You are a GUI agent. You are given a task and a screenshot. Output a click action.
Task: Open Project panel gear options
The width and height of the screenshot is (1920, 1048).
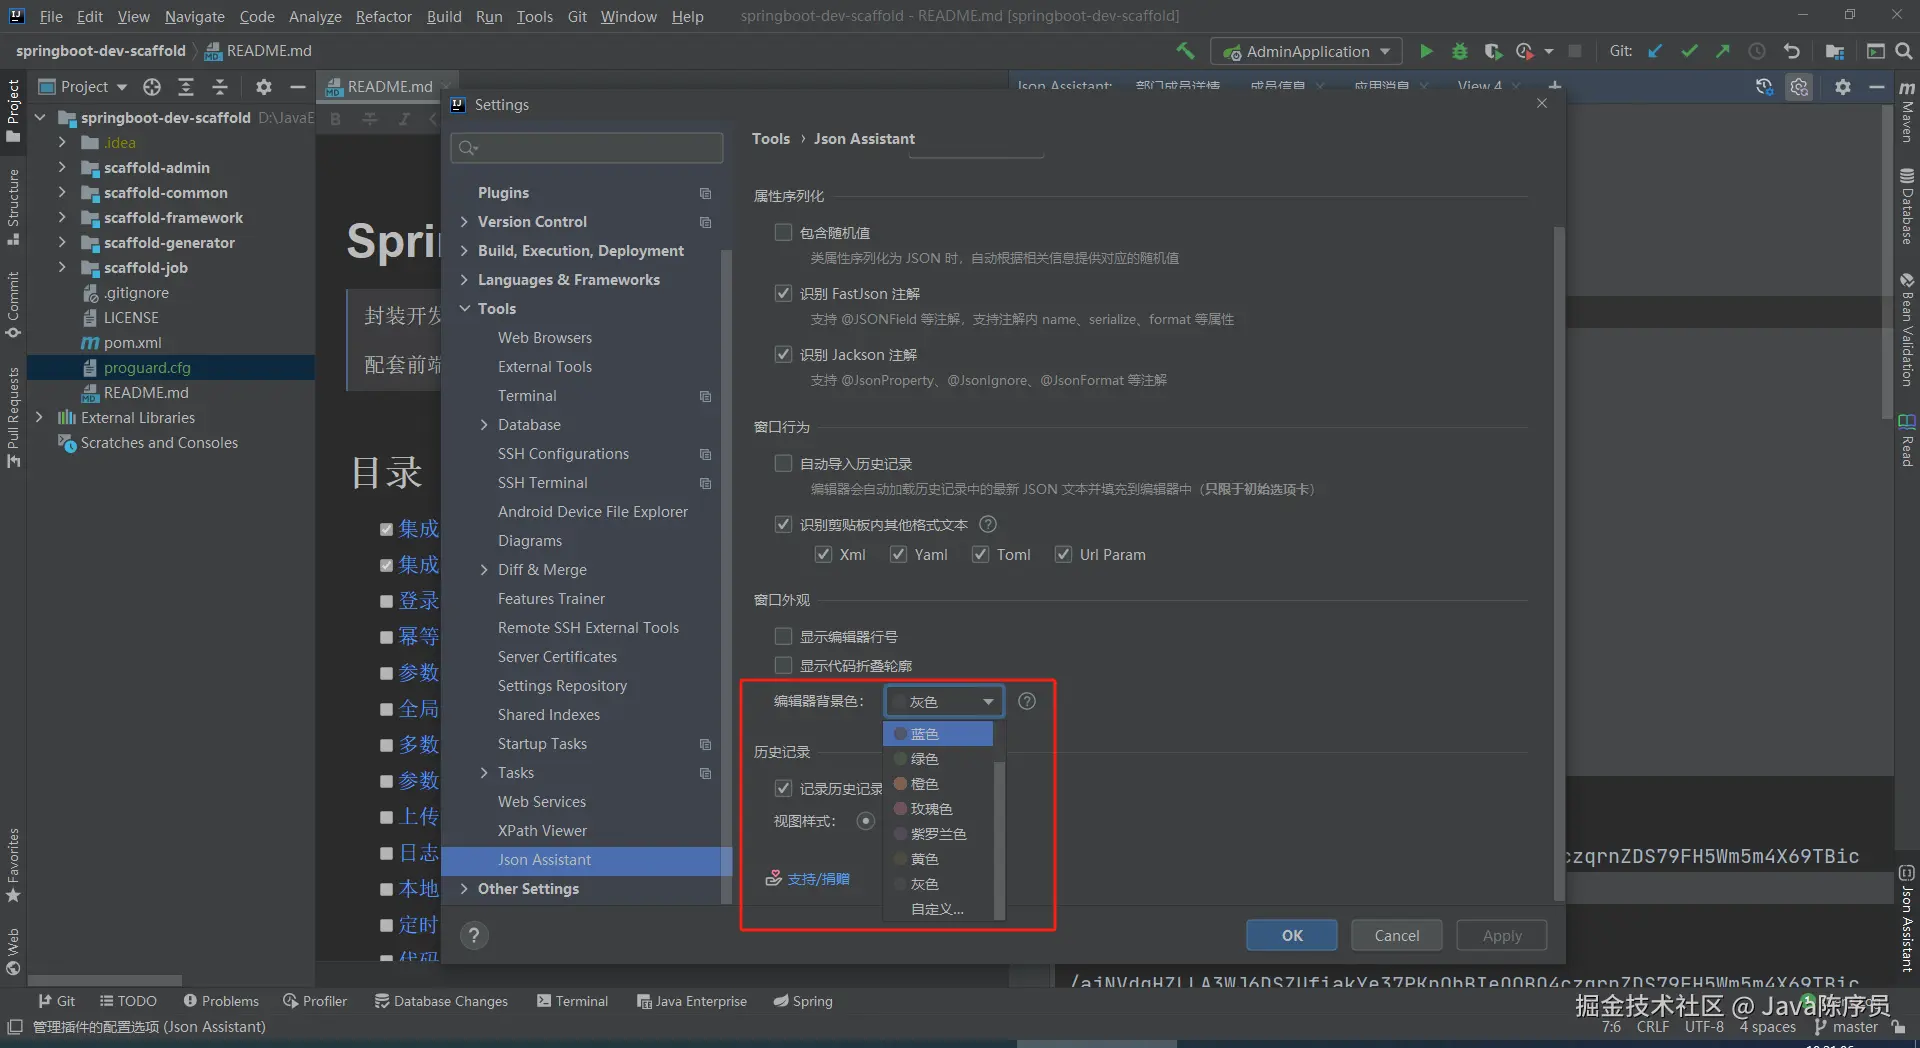(264, 87)
